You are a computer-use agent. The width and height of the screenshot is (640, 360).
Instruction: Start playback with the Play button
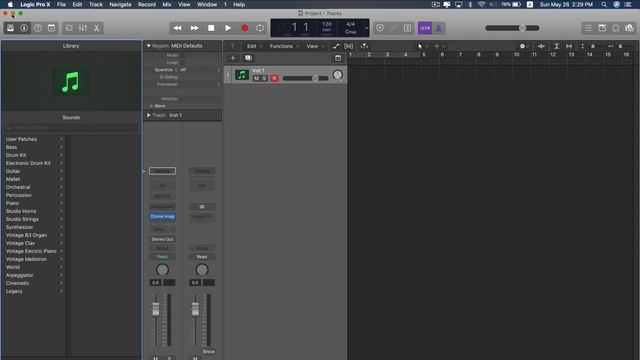(228, 28)
